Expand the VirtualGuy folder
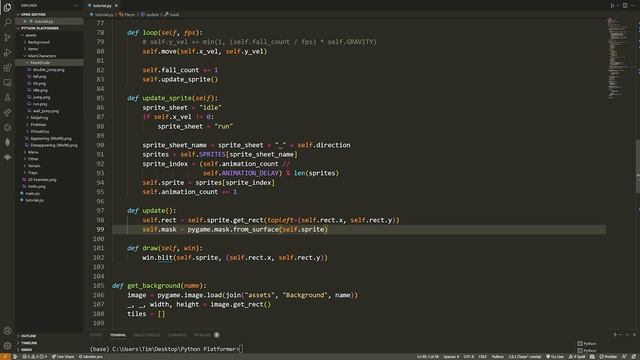Viewport: 640px width, 360px height. [x=49, y=131]
